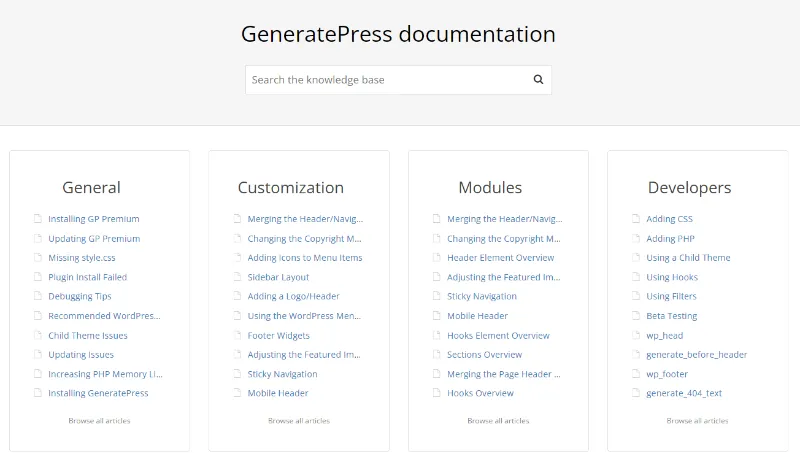
Task: Browse all articles in Customization
Action: point(299,421)
